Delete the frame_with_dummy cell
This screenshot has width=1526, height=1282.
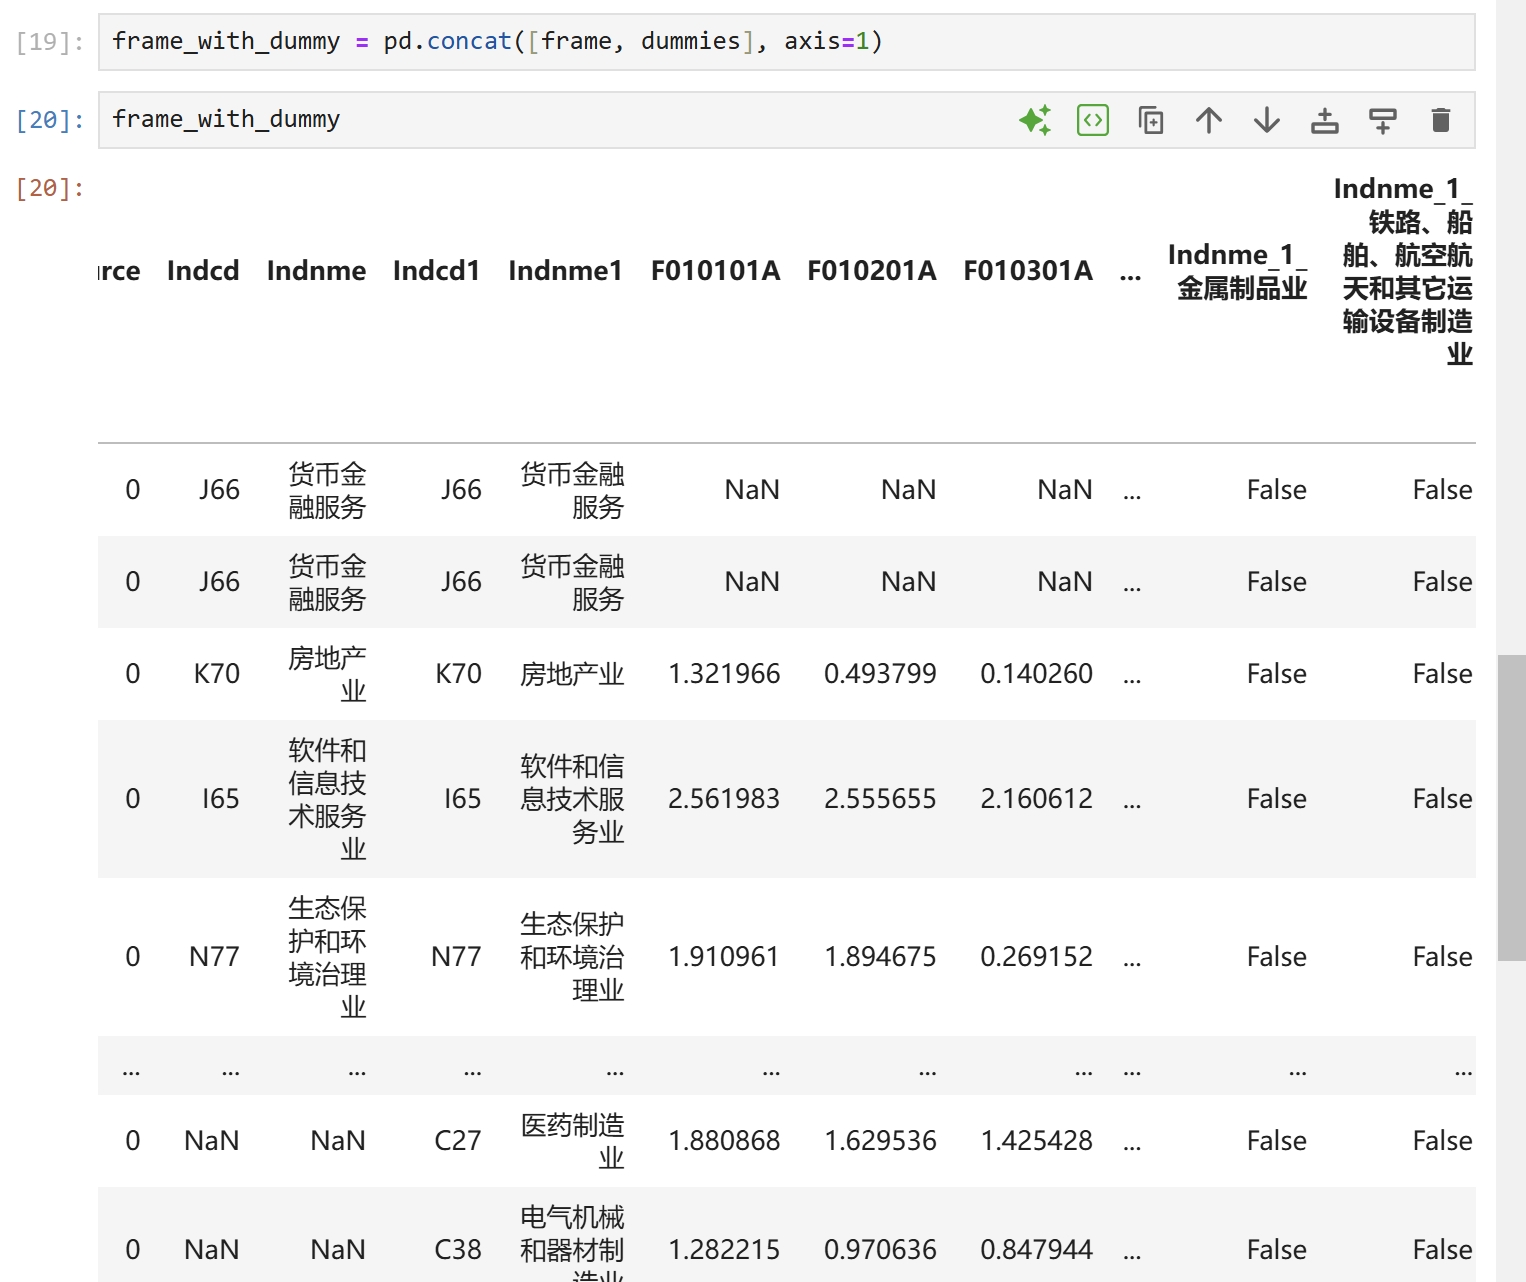[x=1441, y=120]
